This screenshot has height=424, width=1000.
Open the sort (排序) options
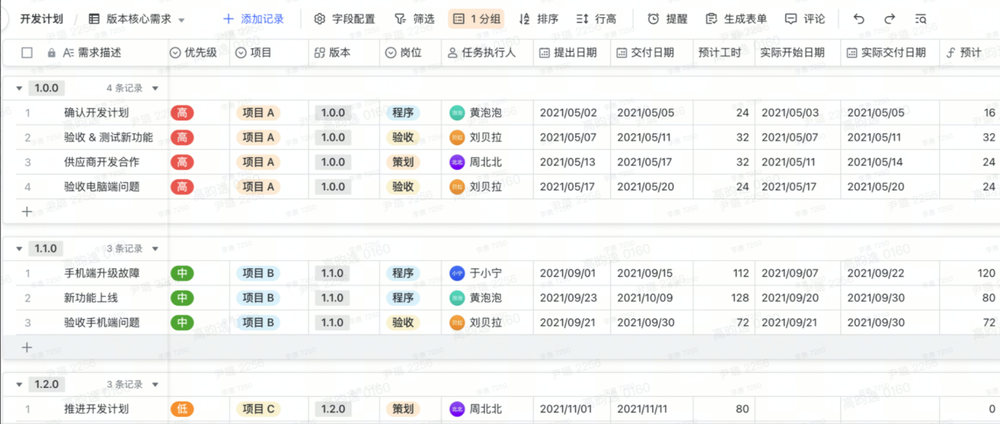pyautogui.click(x=539, y=19)
